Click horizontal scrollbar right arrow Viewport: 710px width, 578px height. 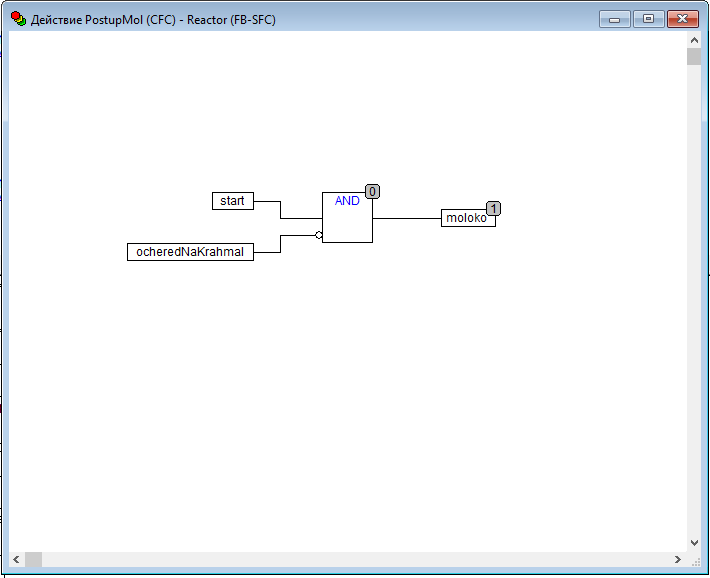(677, 559)
